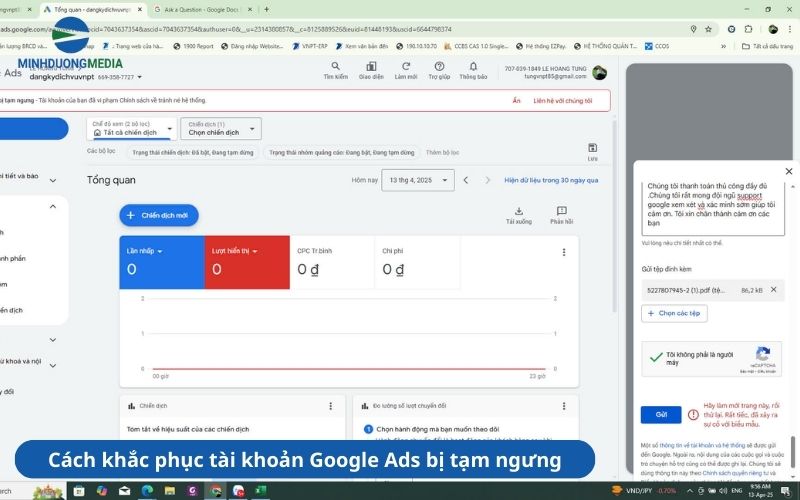
Task: Click the support message text area
Action: (713, 208)
